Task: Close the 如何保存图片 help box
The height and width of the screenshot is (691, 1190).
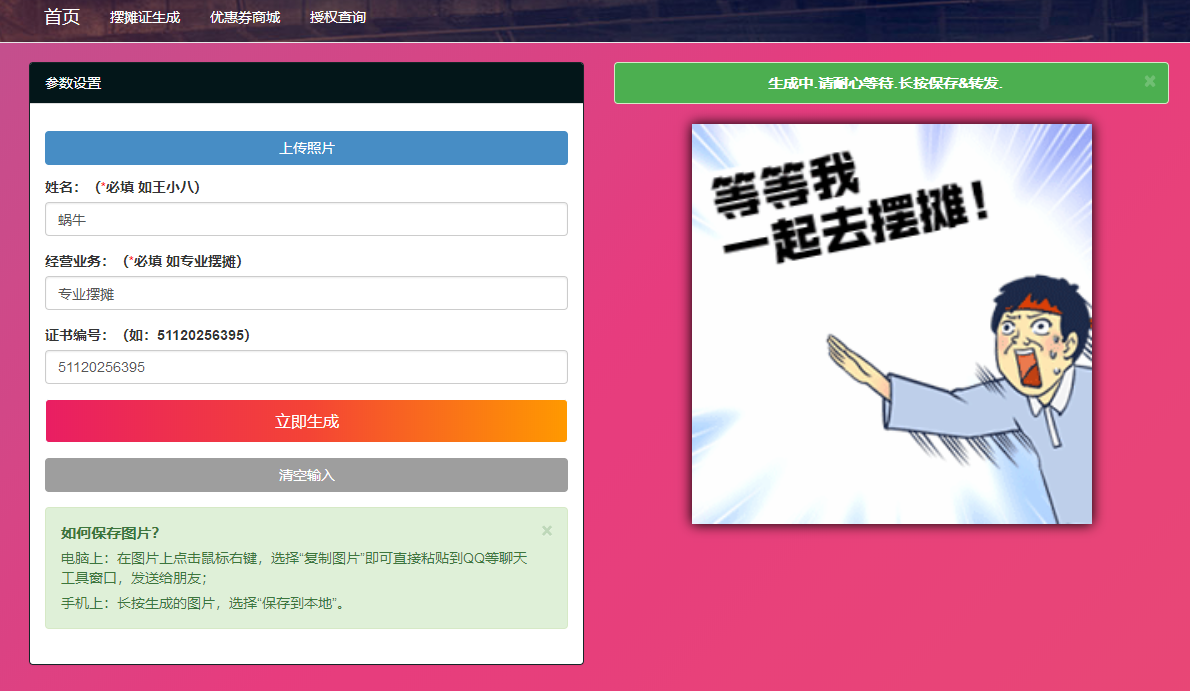Action: point(546,531)
